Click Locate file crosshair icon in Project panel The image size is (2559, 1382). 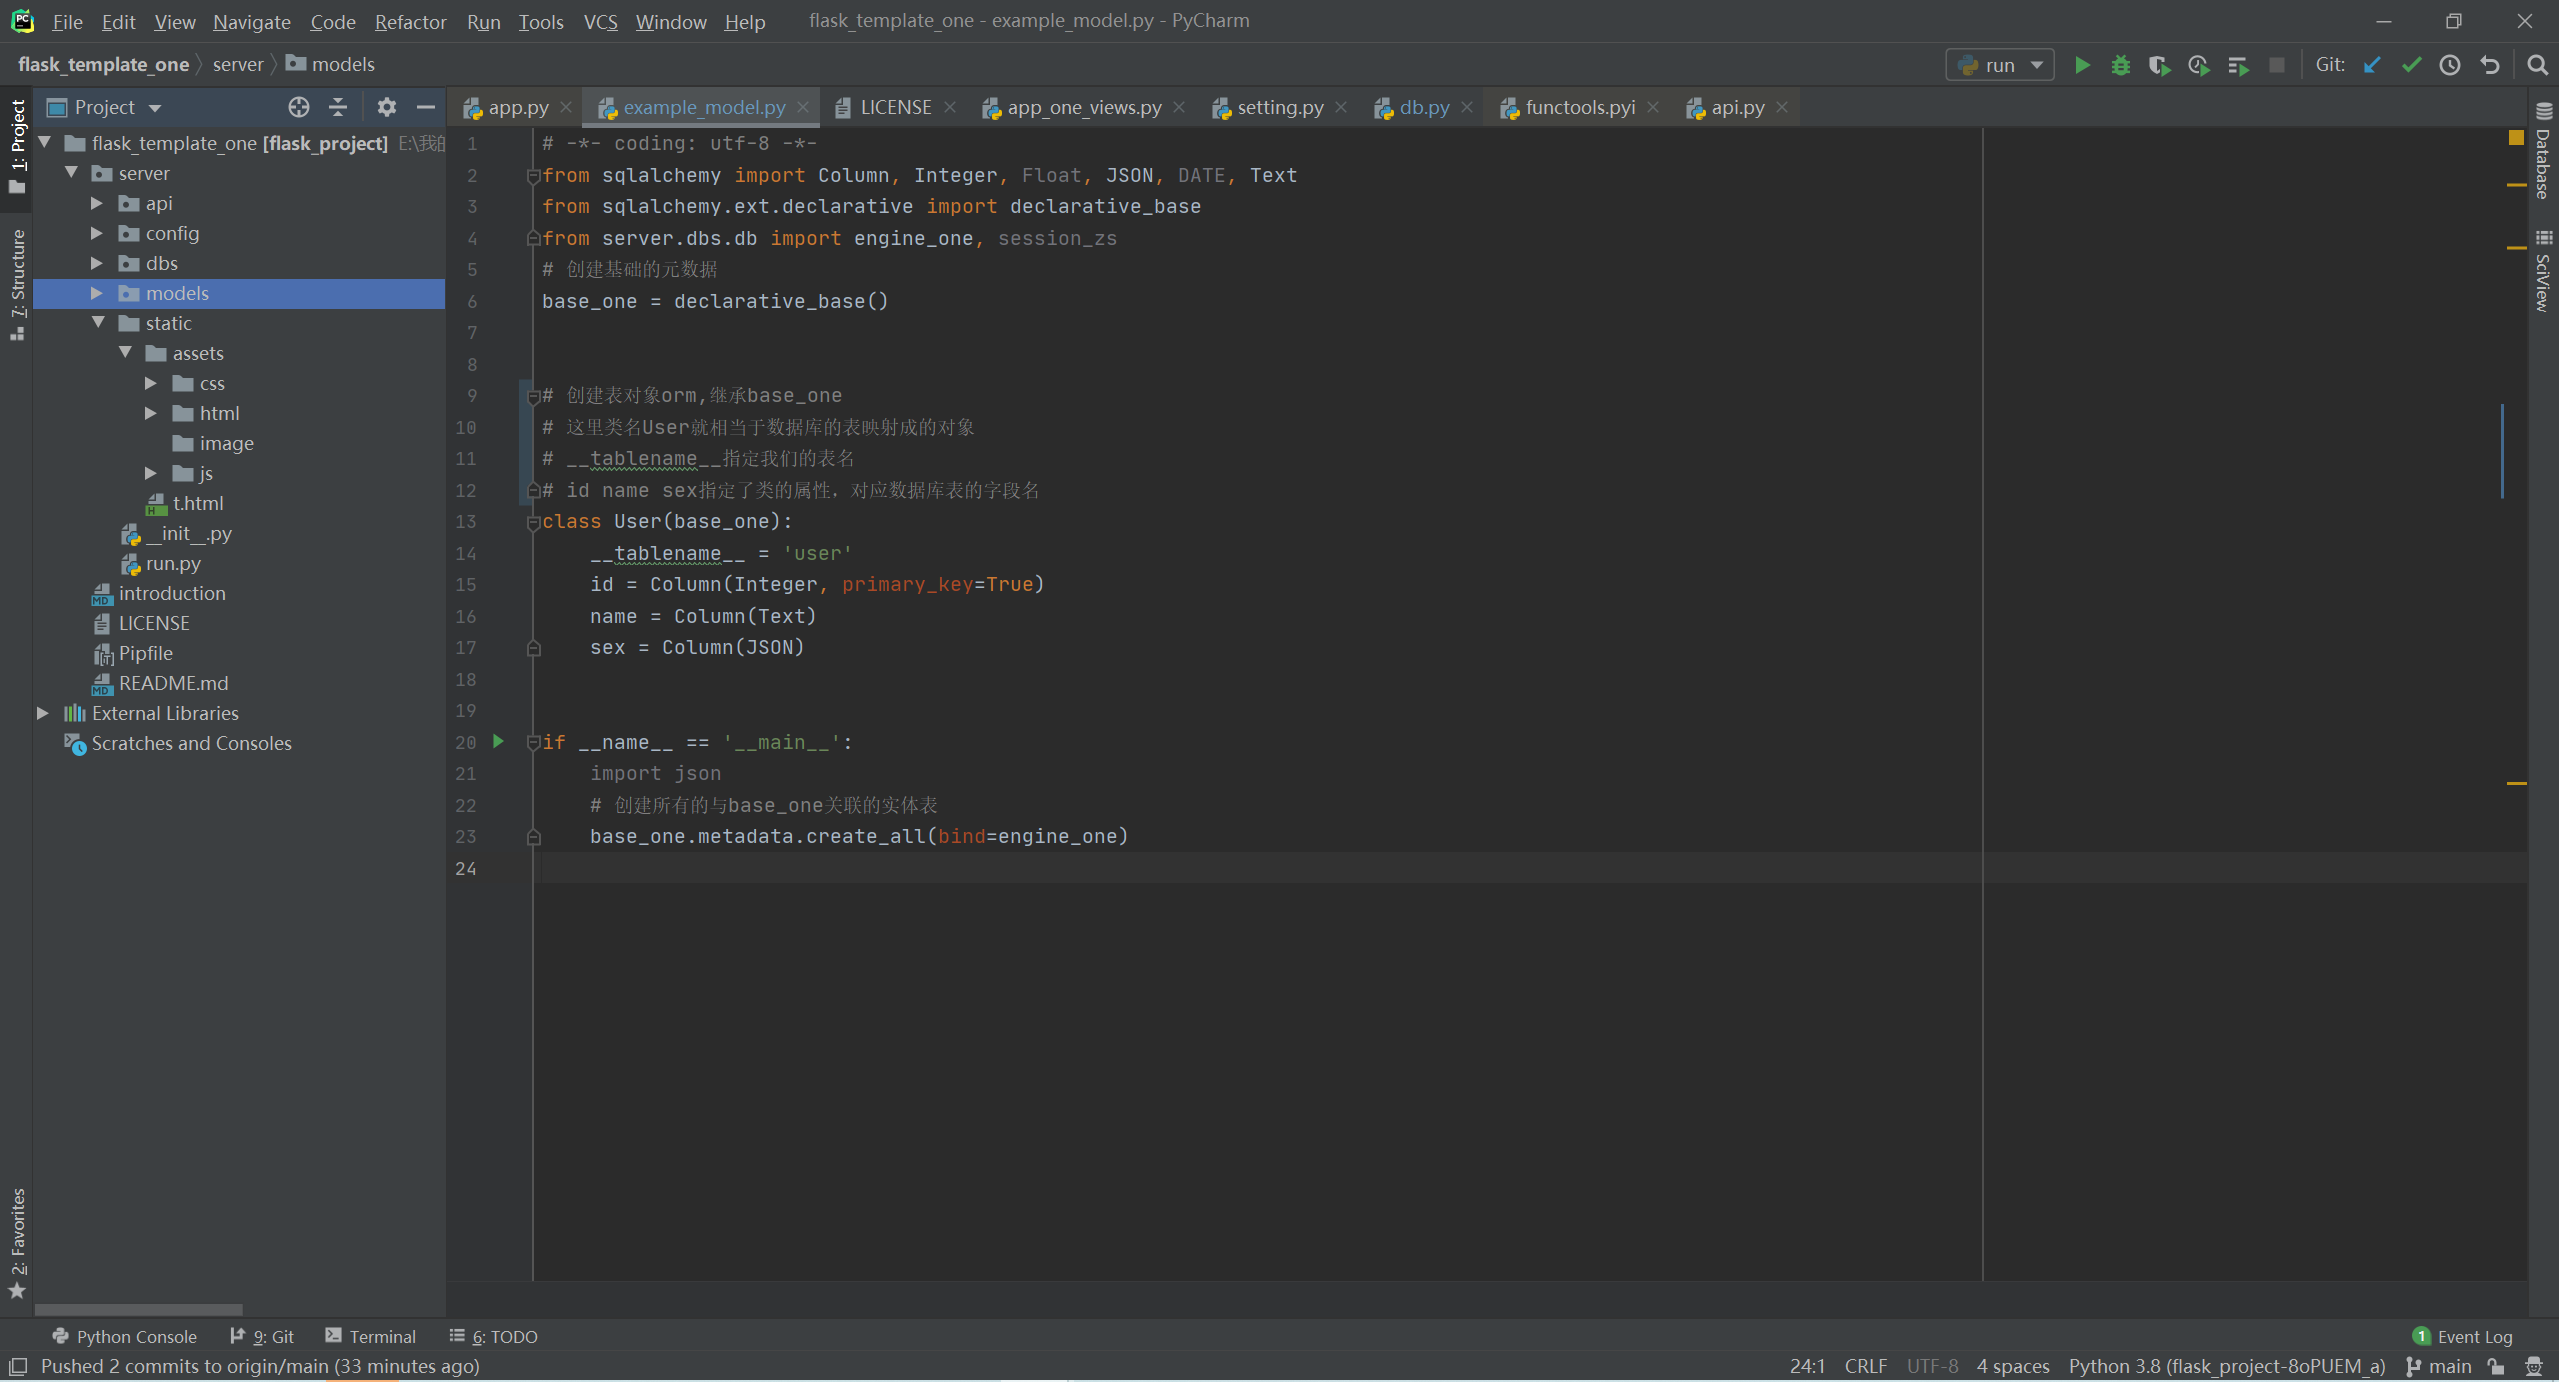coord(298,107)
